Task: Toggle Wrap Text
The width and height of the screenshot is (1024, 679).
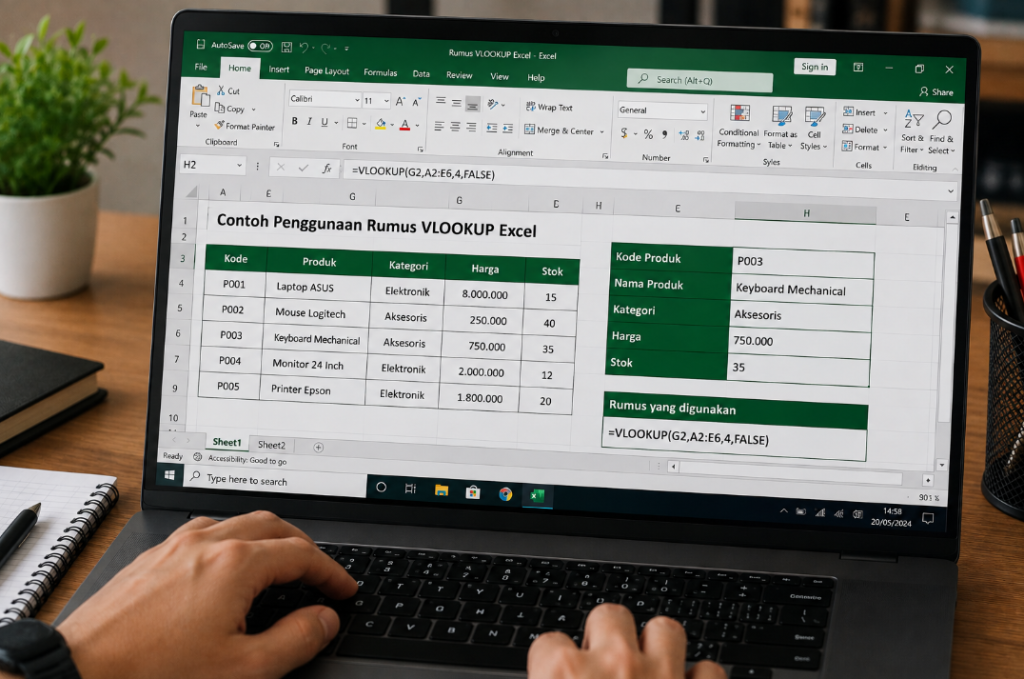Action: [x=549, y=107]
